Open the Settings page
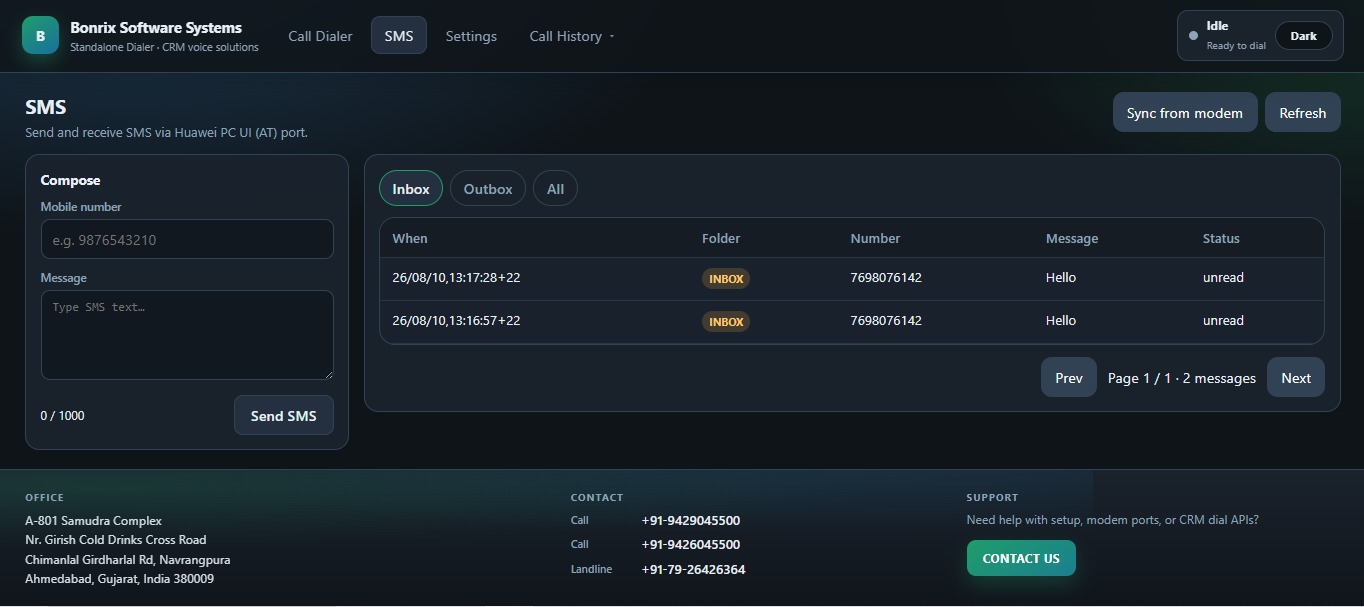This screenshot has height=607, width=1364. tap(471, 36)
